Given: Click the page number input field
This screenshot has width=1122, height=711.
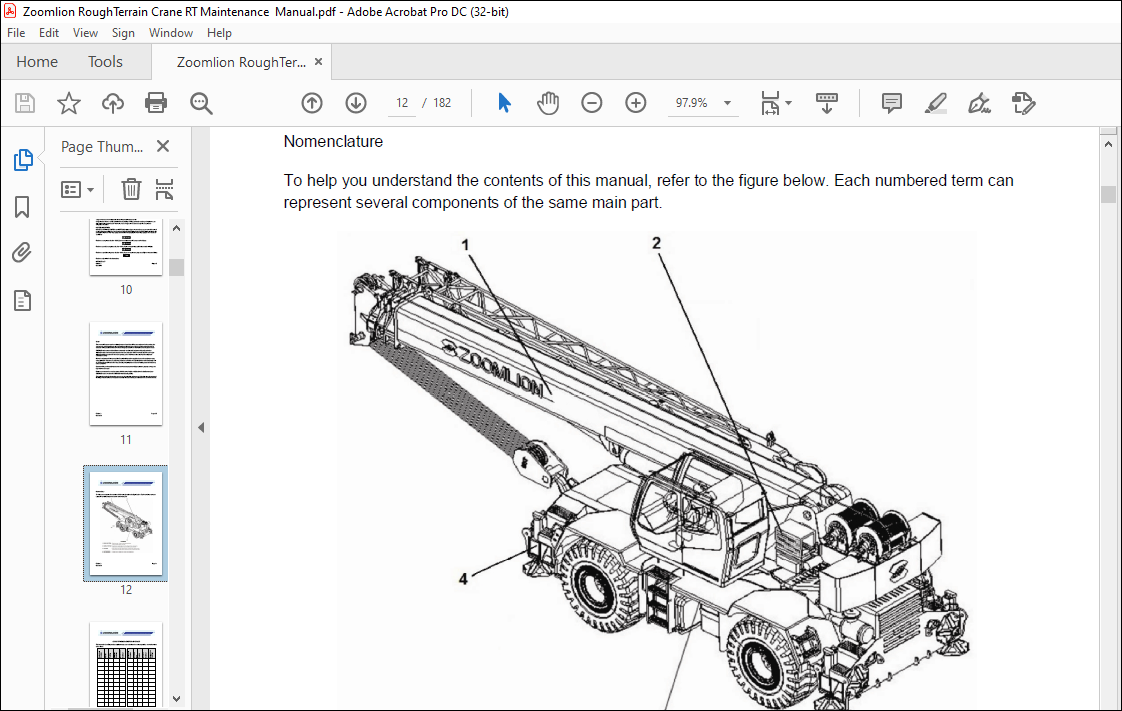Looking at the screenshot, I should [x=402, y=103].
